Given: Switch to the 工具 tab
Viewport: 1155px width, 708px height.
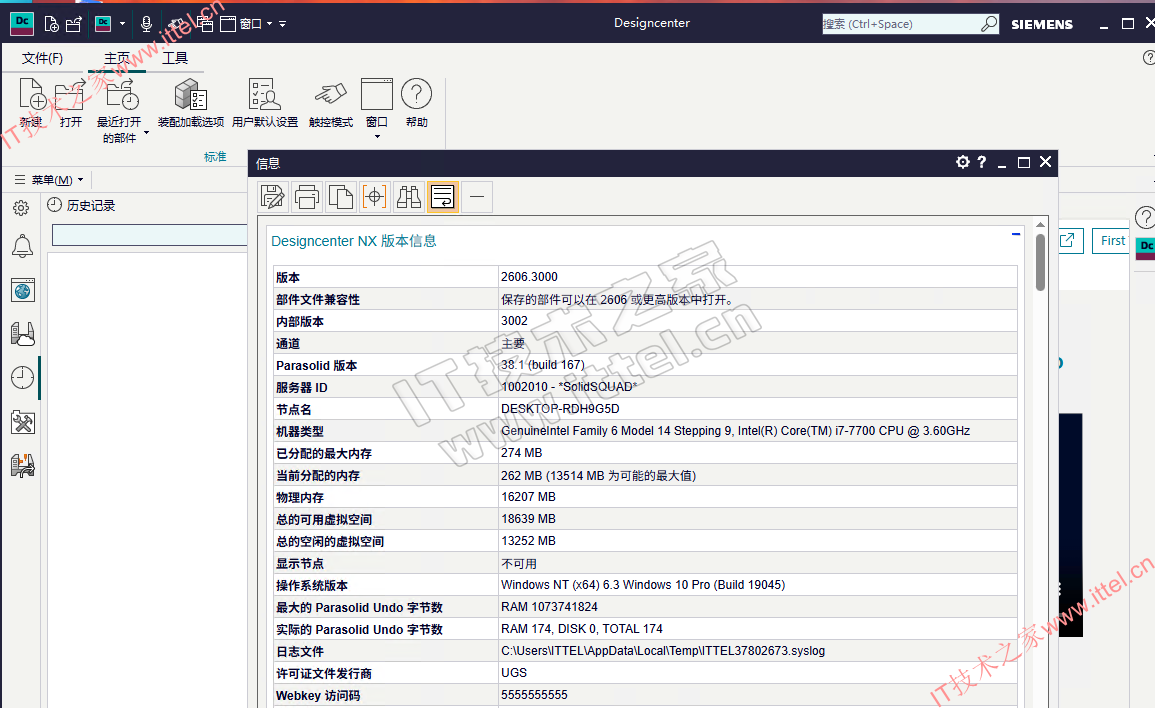Looking at the screenshot, I should (175, 58).
